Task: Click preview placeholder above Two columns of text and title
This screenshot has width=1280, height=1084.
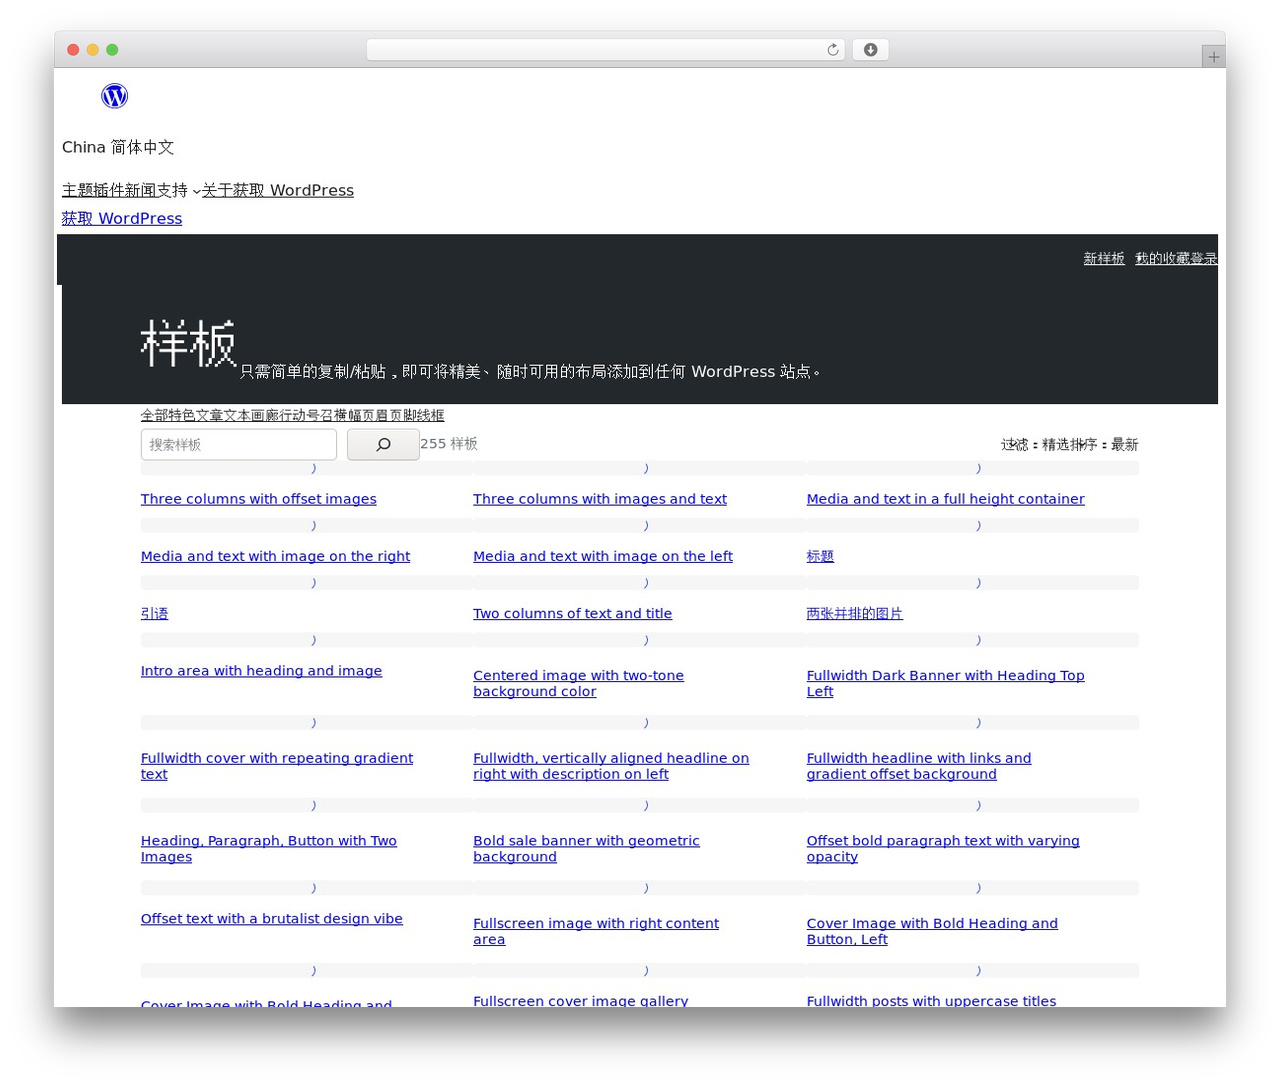Action: point(639,583)
